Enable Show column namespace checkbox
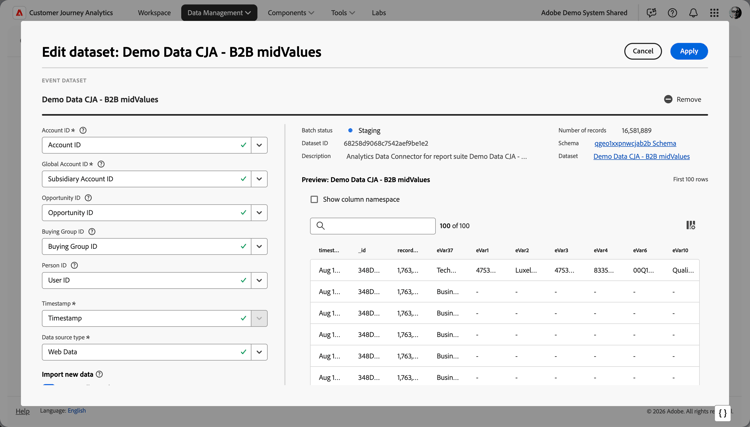This screenshot has height=427, width=750. point(314,200)
